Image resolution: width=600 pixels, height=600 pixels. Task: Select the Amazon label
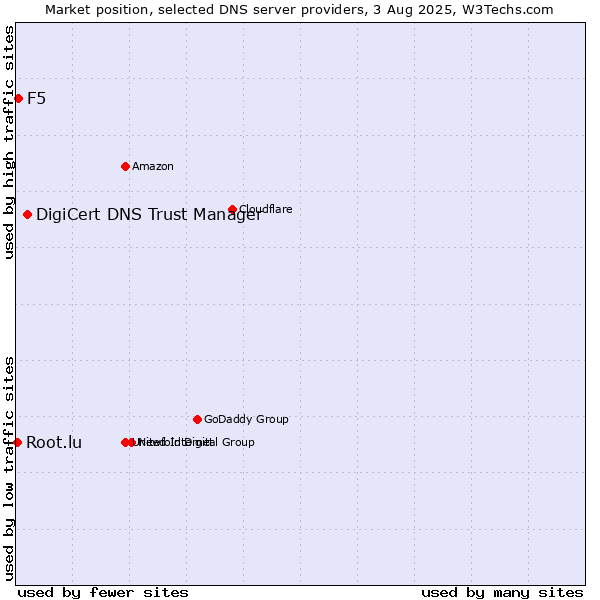pyautogui.click(x=153, y=166)
